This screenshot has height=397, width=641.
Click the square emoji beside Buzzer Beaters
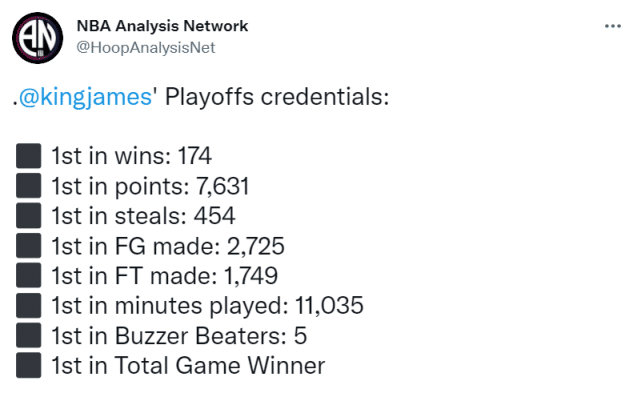point(29,335)
